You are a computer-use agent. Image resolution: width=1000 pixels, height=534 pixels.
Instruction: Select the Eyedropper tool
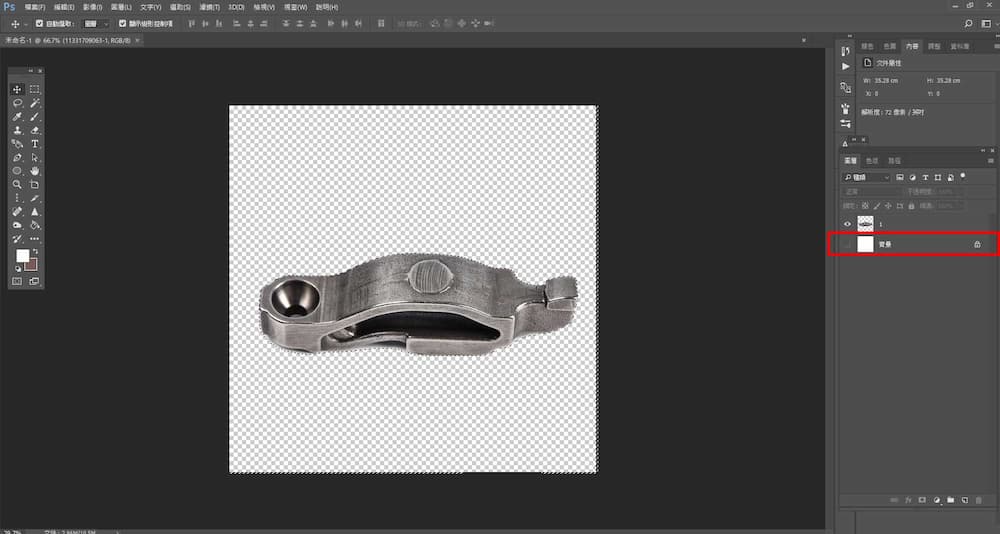pyautogui.click(x=17, y=117)
